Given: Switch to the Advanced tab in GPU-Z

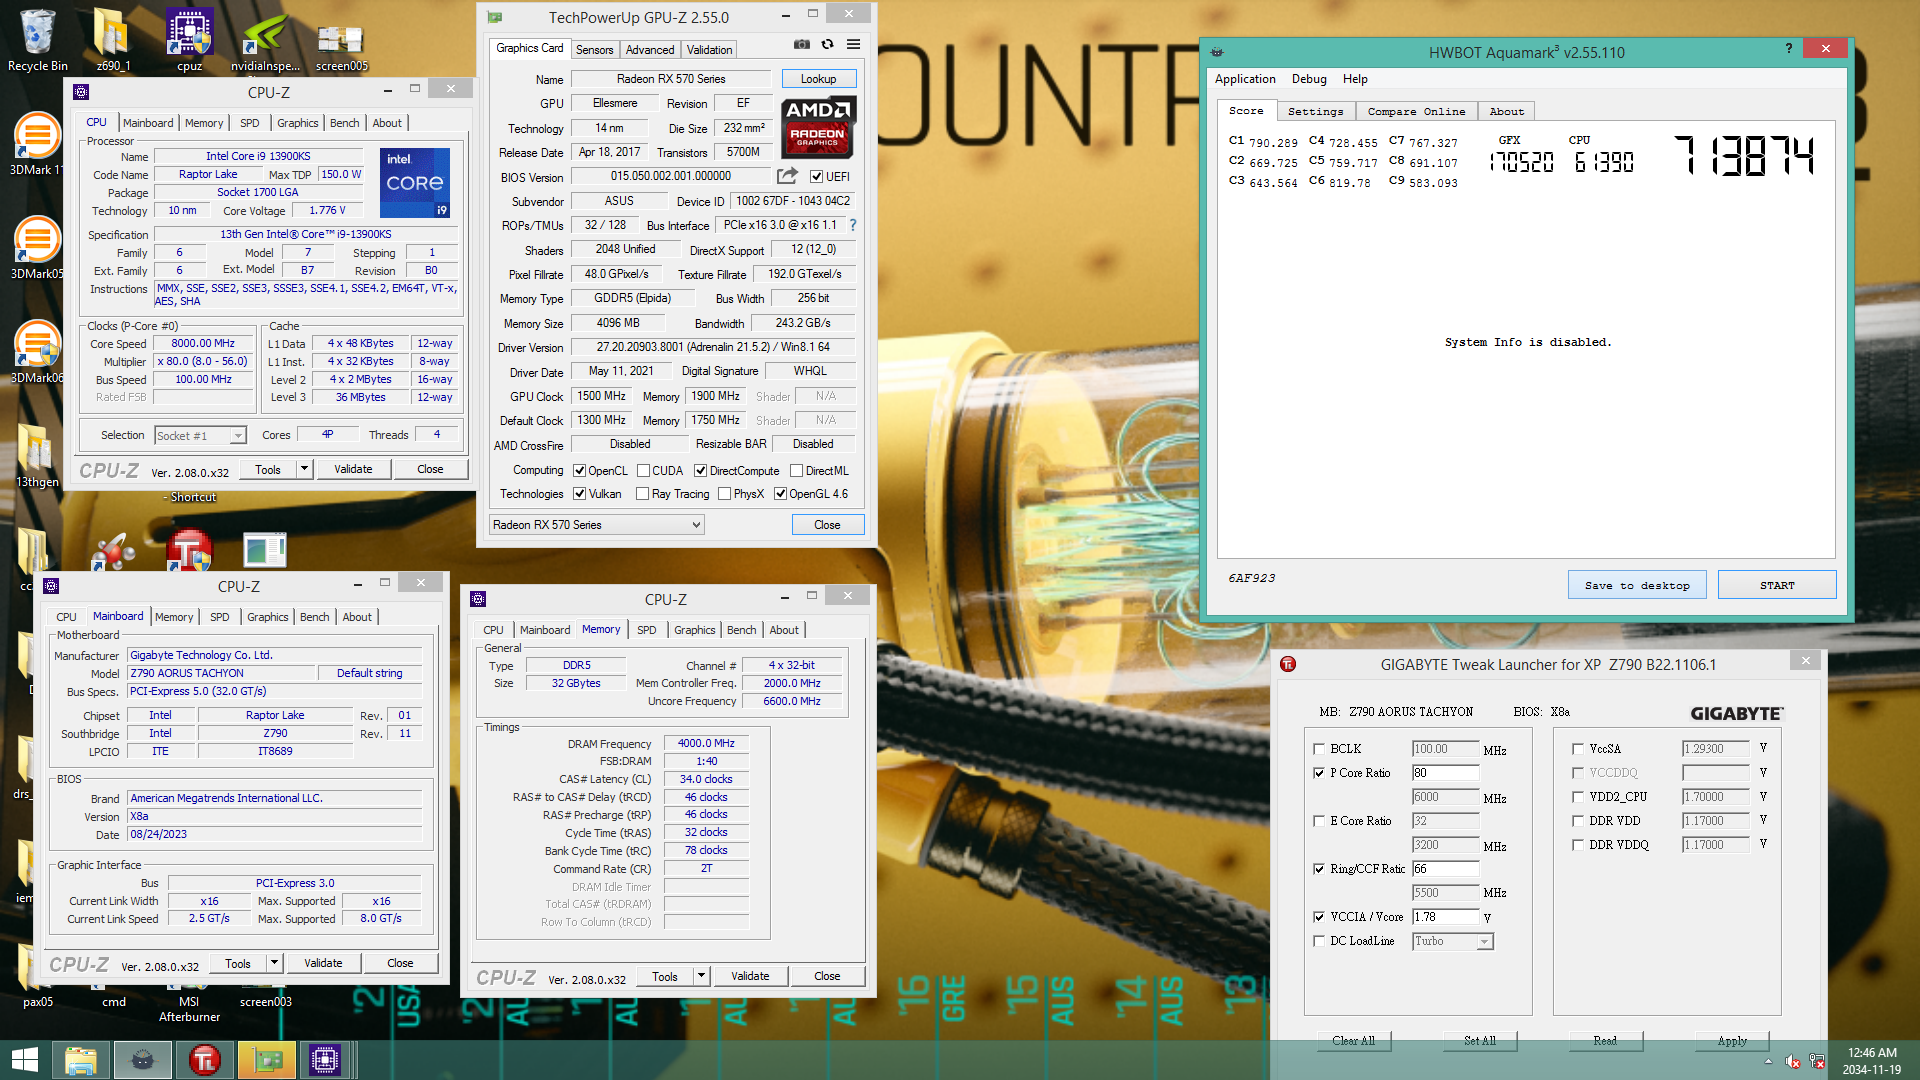Looking at the screenshot, I should (x=650, y=50).
